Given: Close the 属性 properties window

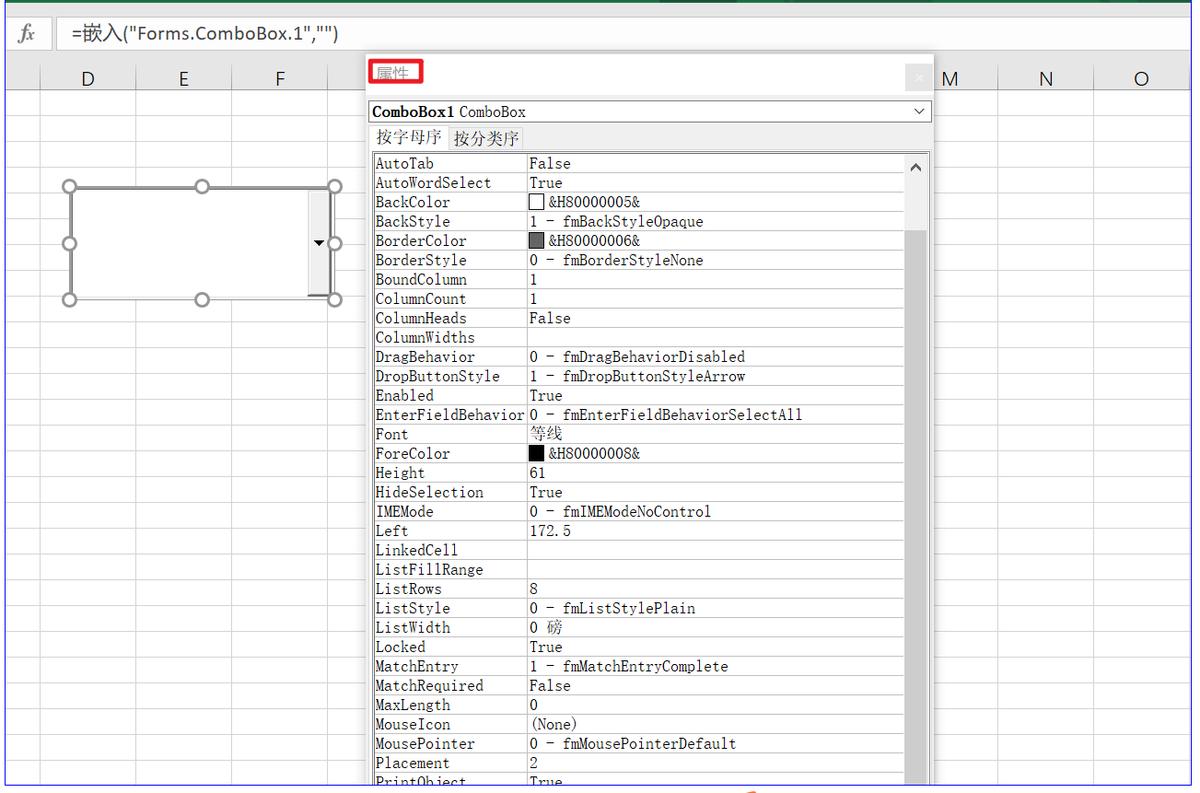Looking at the screenshot, I should click(919, 77).
